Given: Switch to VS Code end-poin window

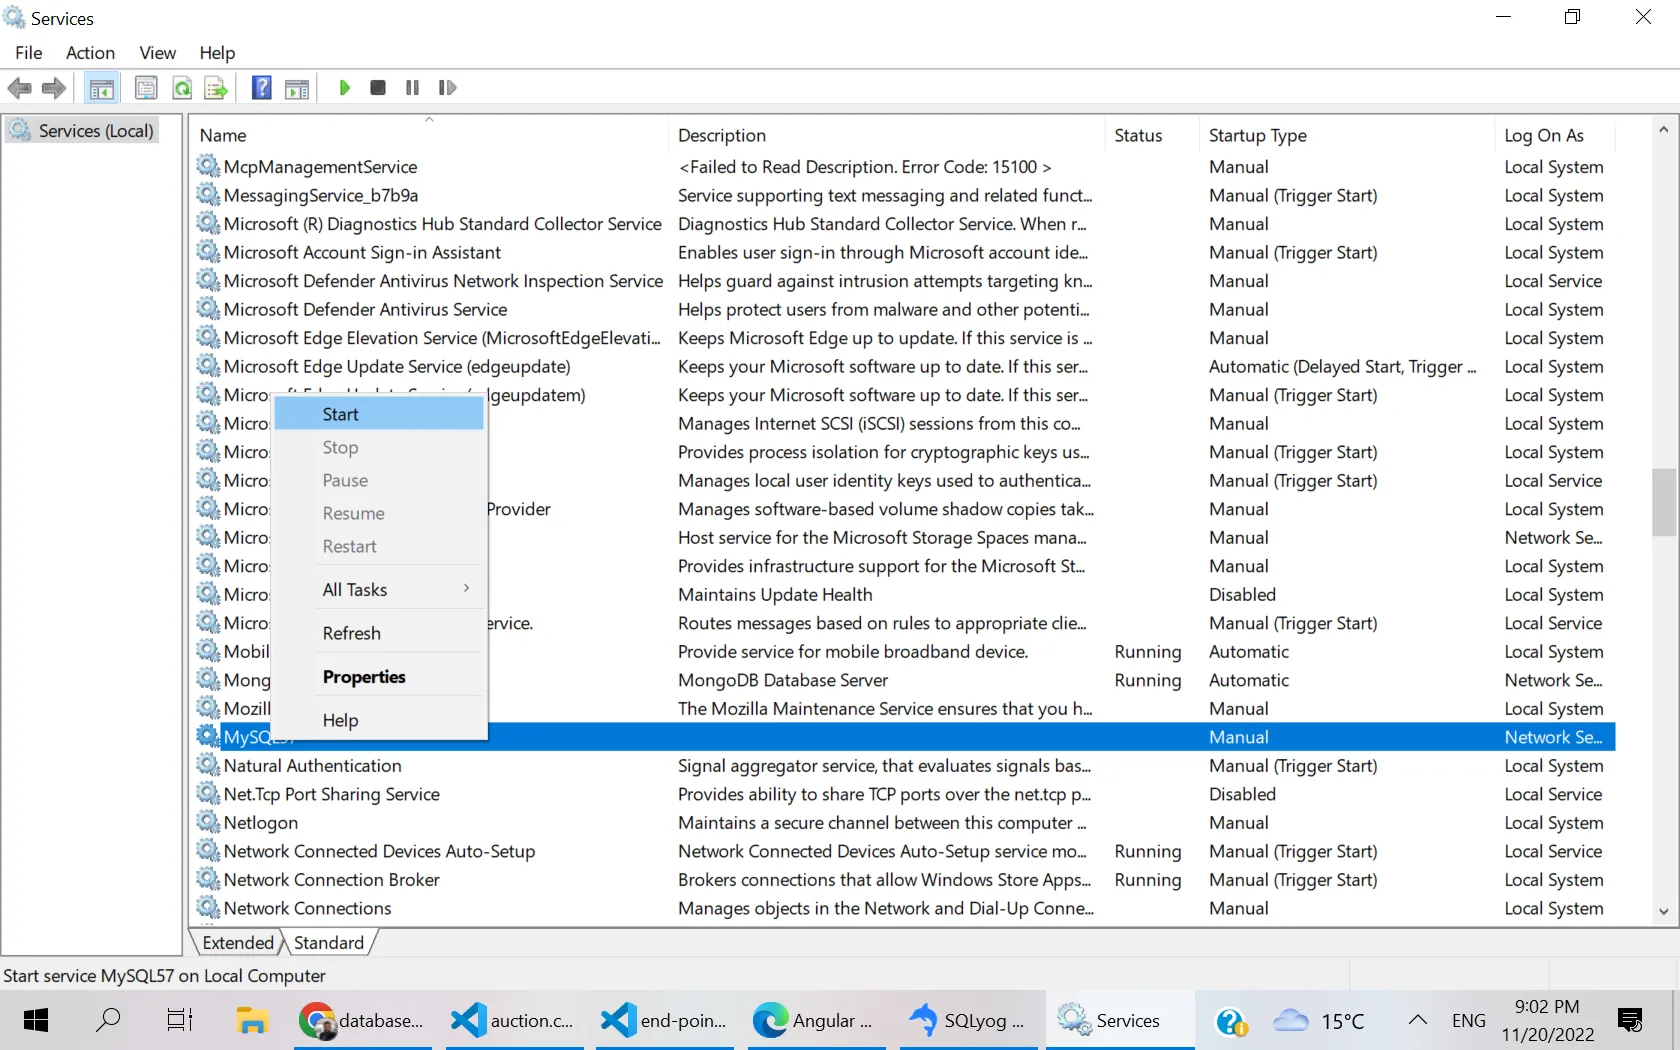Looking at the screenshot, I should click(x=664, y=1020).
